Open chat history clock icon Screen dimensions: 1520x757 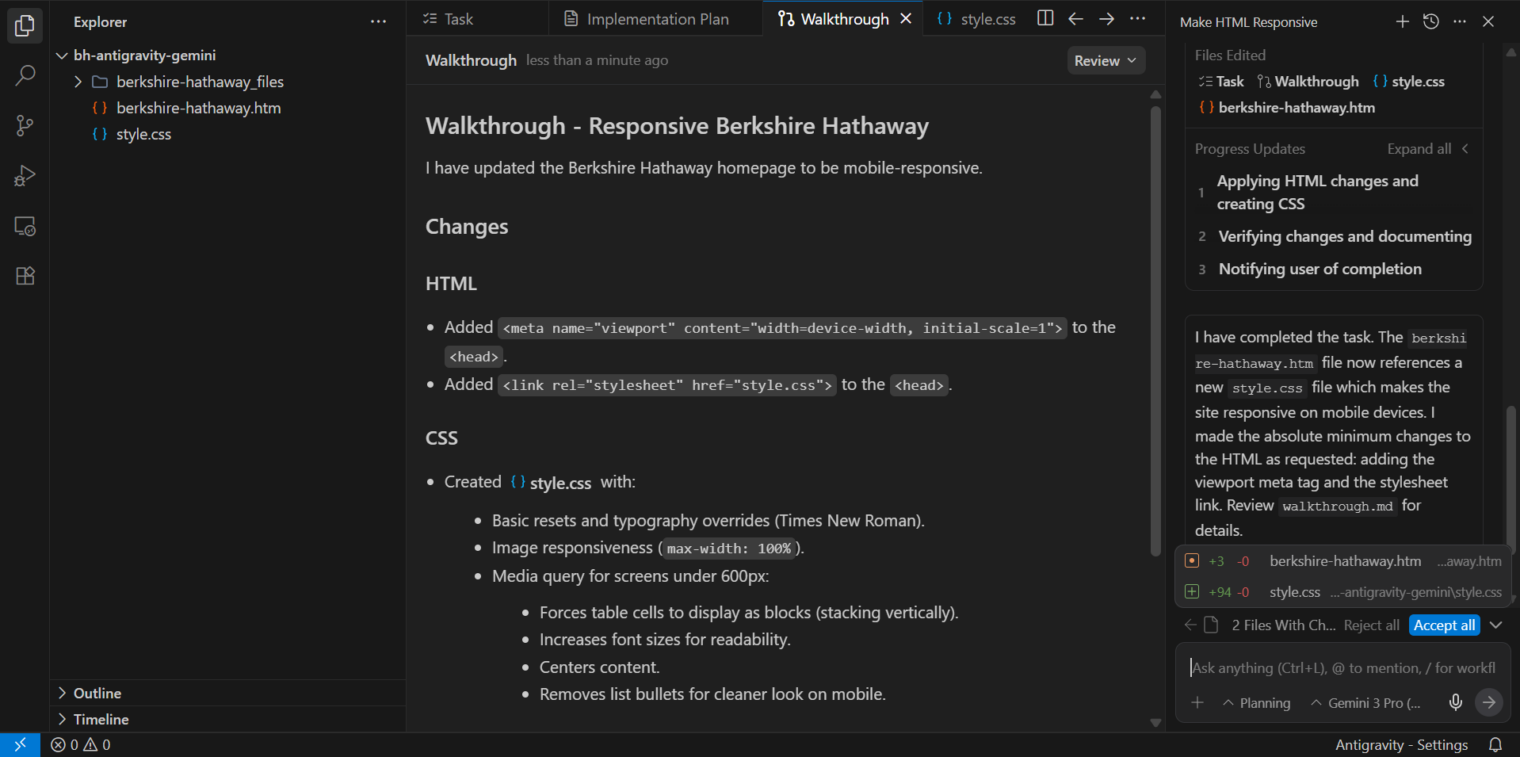point(1431,22)
